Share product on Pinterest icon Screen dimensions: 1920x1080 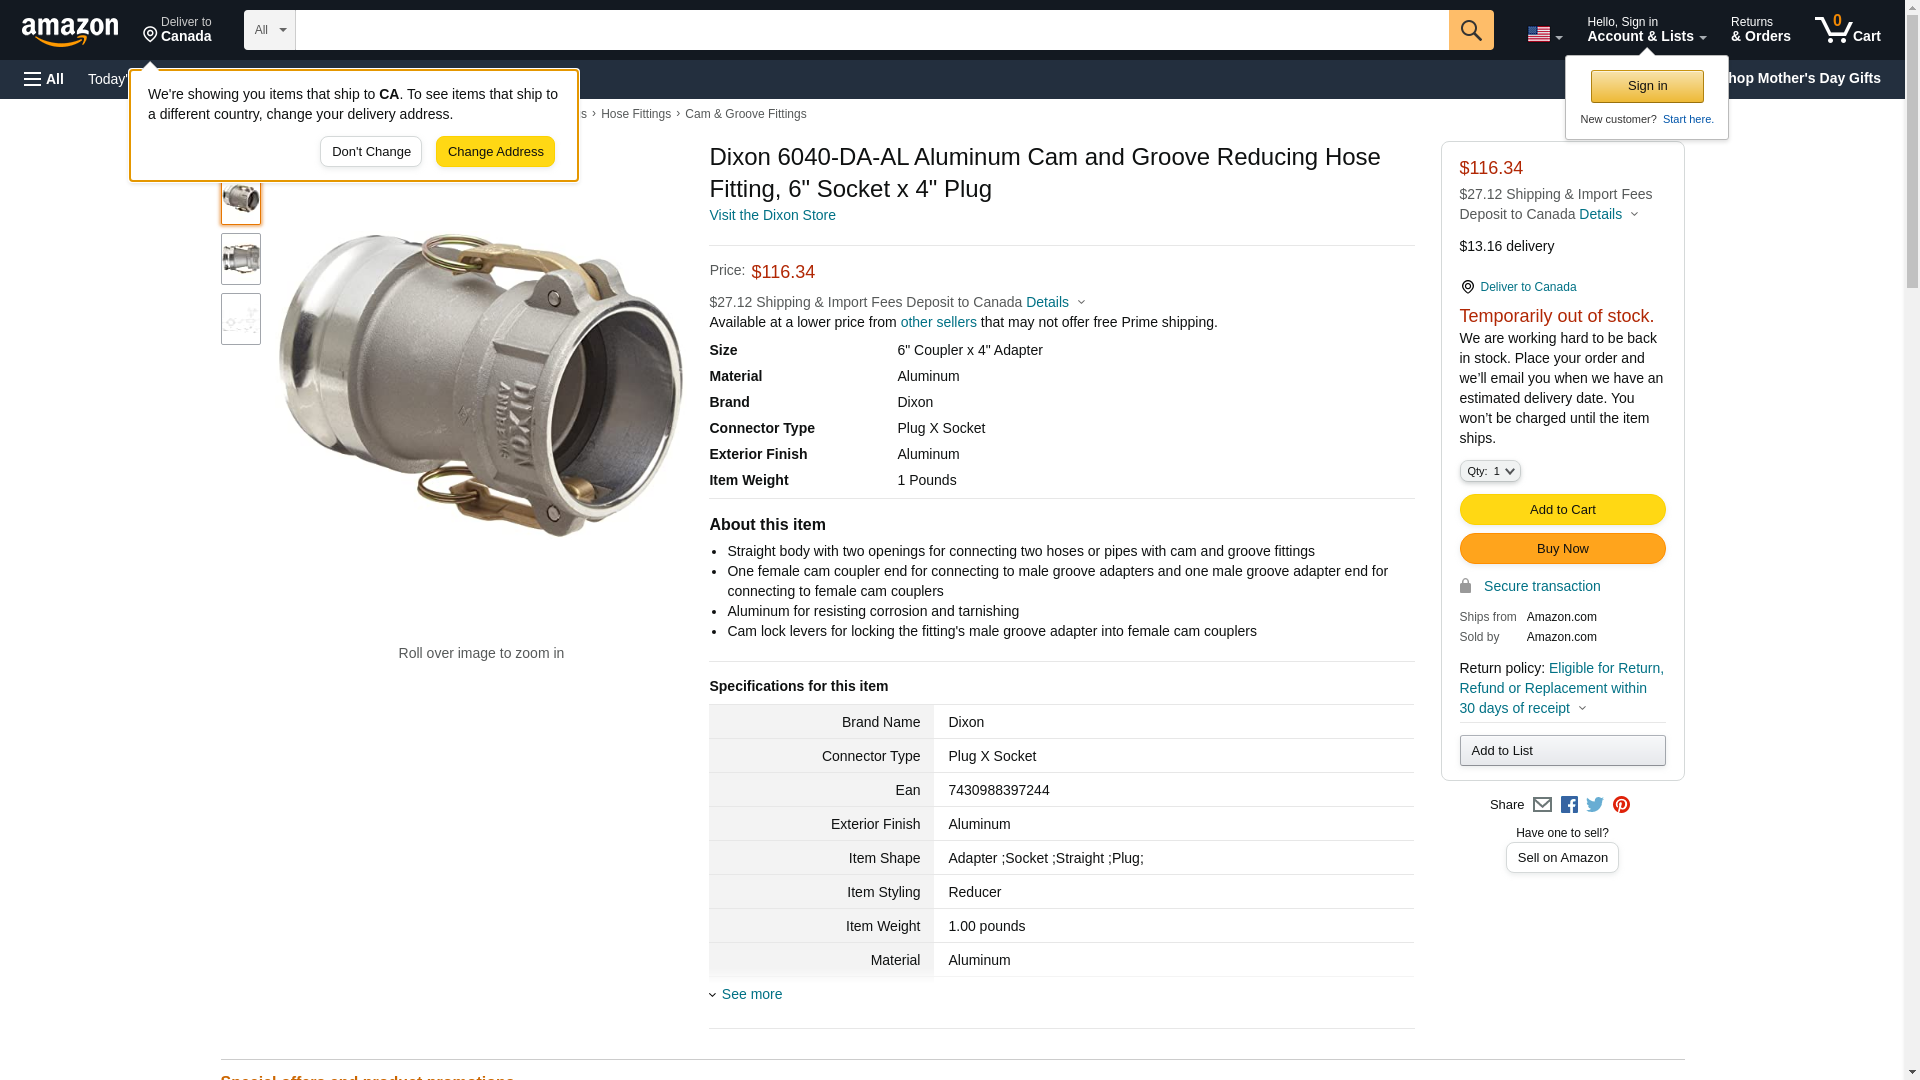click(1621, 805)
